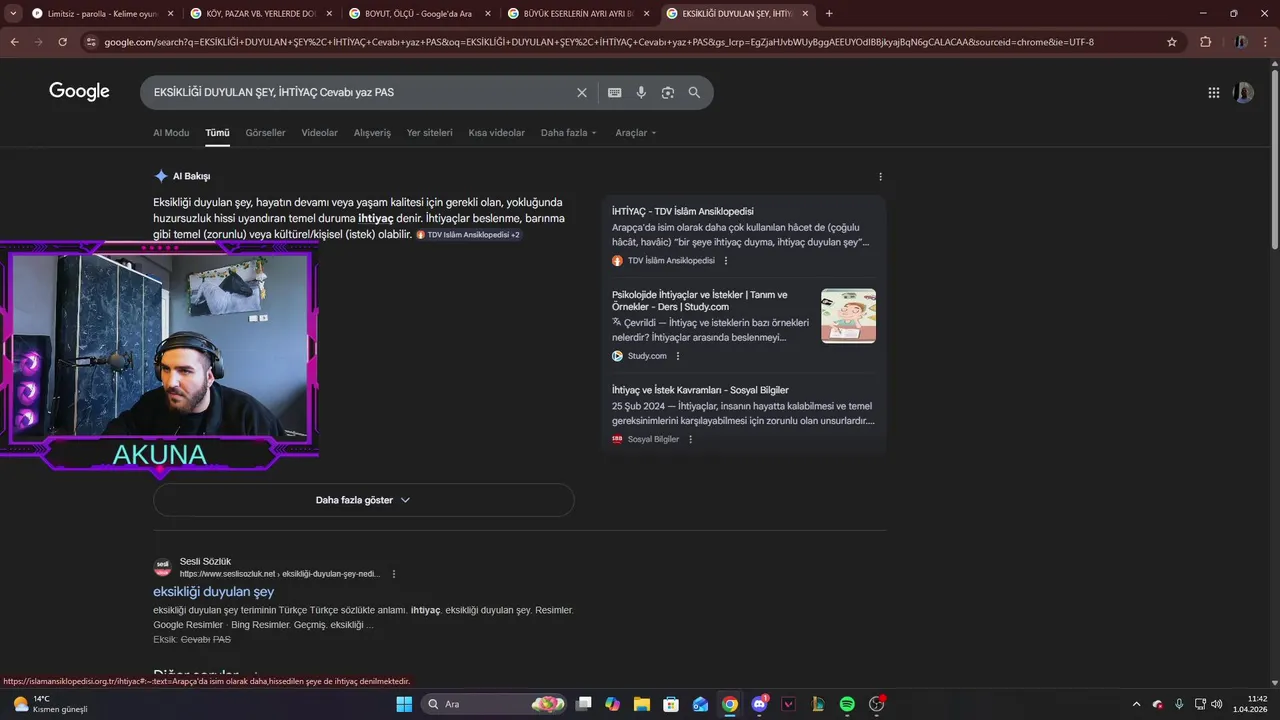This screenshot has height=720, width=1280.
Task: Clear the Google search box with the X icon
Action: pos(582,92)
